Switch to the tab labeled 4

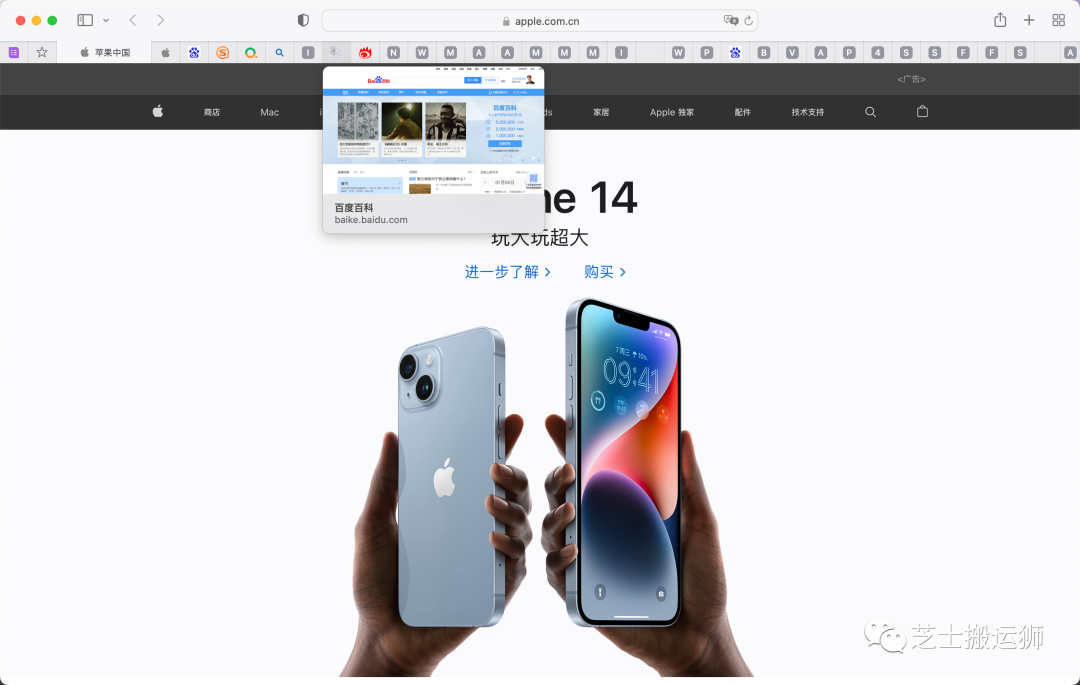pyautogui.click(x=878, y=52)
